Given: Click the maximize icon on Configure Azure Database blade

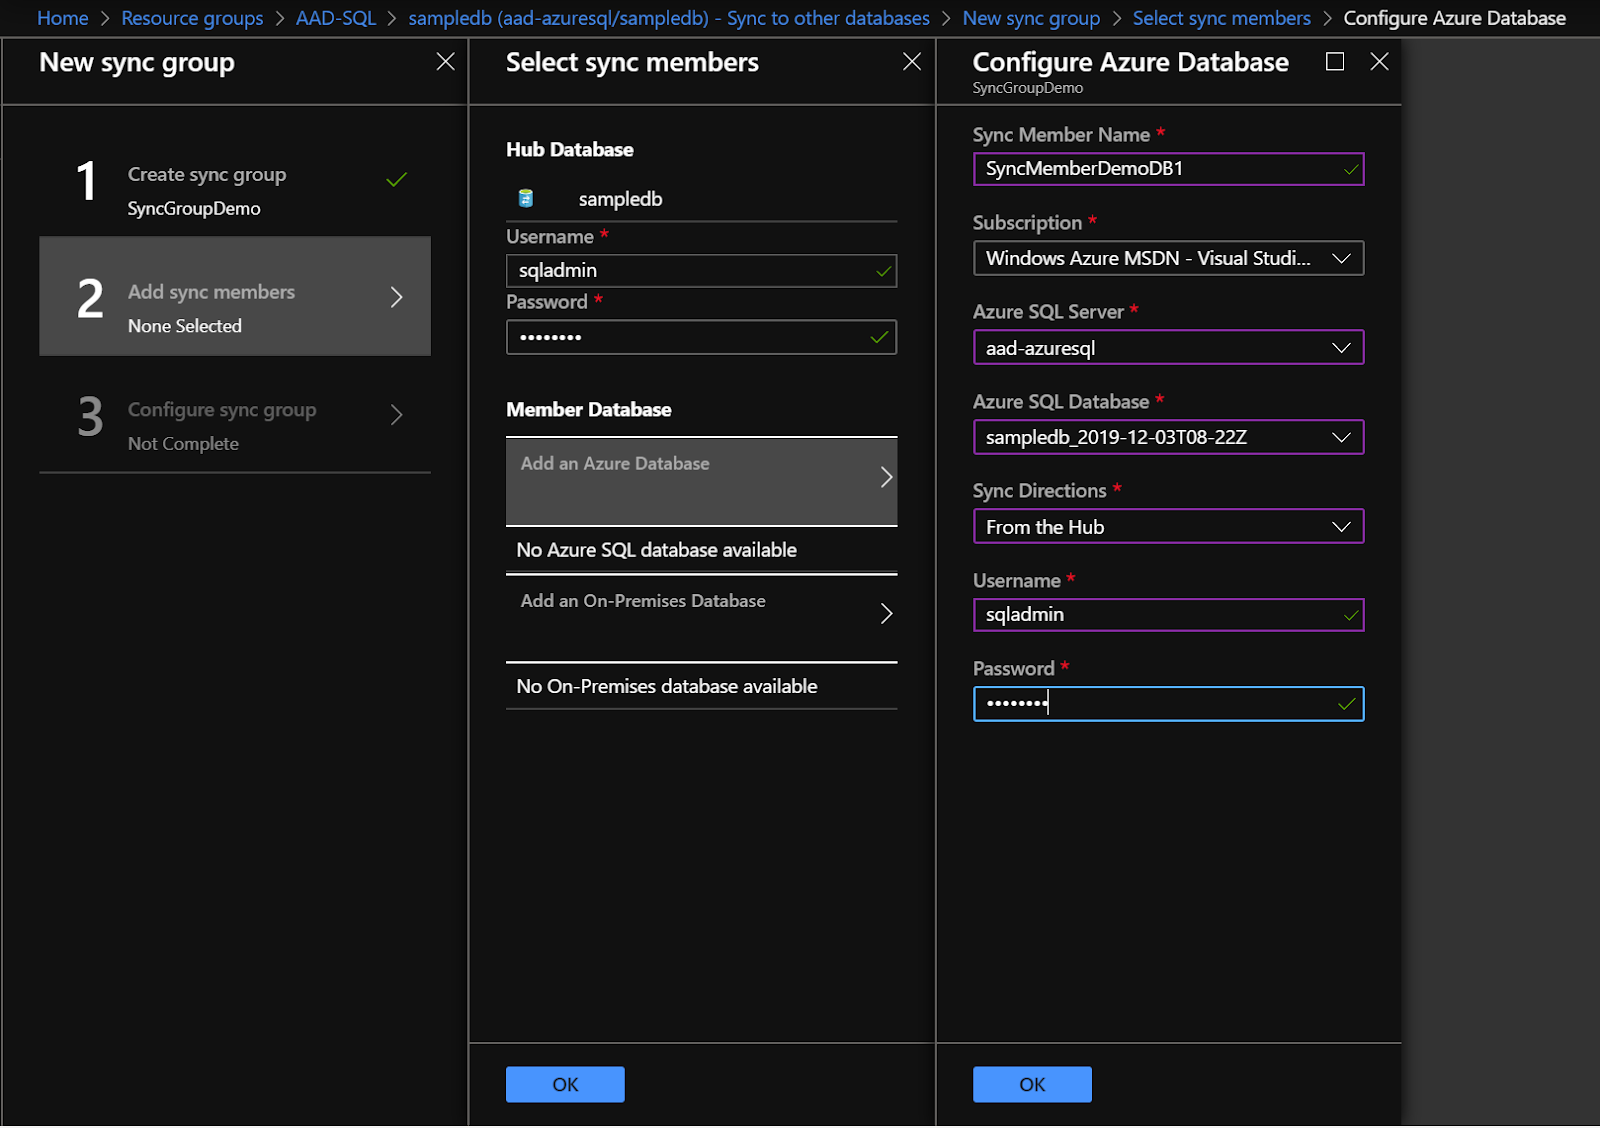Looking at the screenshot, I should [1335, 61].
